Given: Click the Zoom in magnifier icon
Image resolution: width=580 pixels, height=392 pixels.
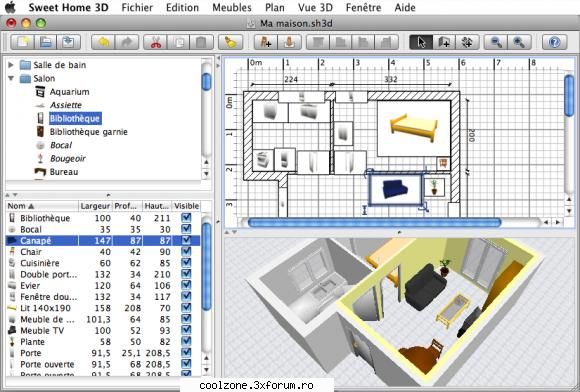Looking at the screenshot, I should pos(519,43).
